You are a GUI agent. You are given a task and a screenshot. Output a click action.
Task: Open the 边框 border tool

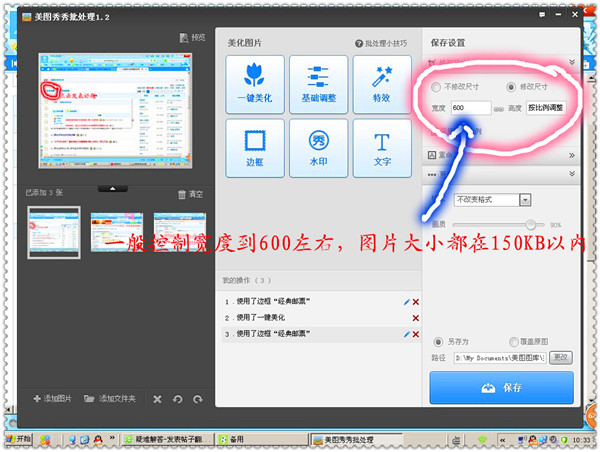pyautogui.click(x=255, y=148)
